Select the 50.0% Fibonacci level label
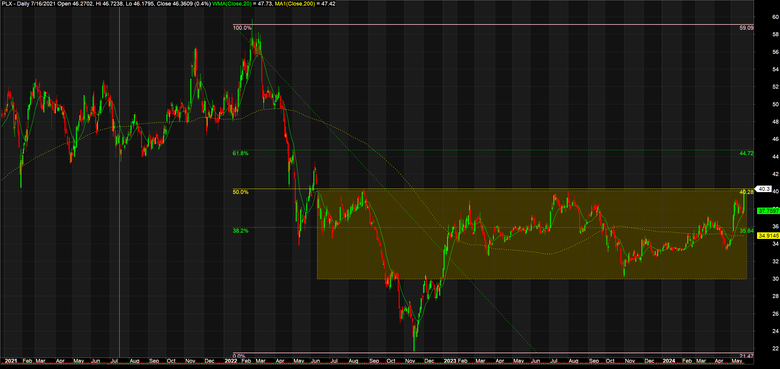 click(240, 192)
